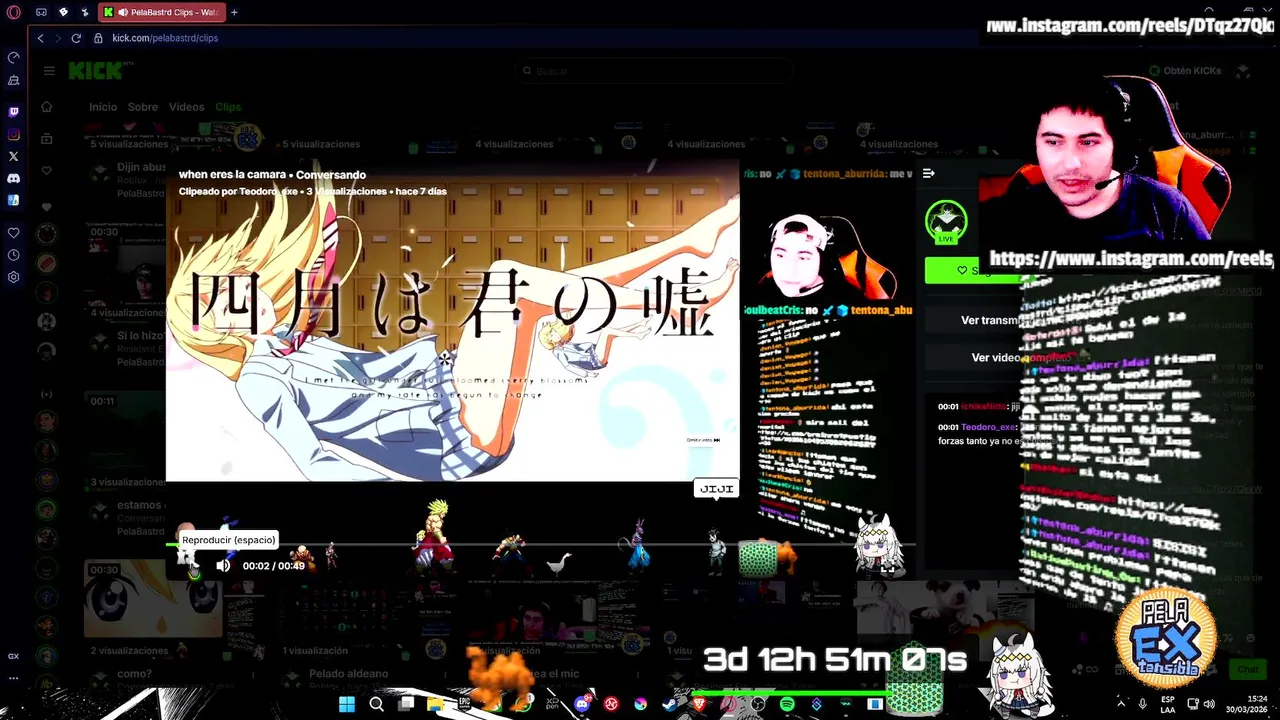Switch to the Sobre channel tab
Viewport: 1280px width, 720px height.
[x=142, y=107]
